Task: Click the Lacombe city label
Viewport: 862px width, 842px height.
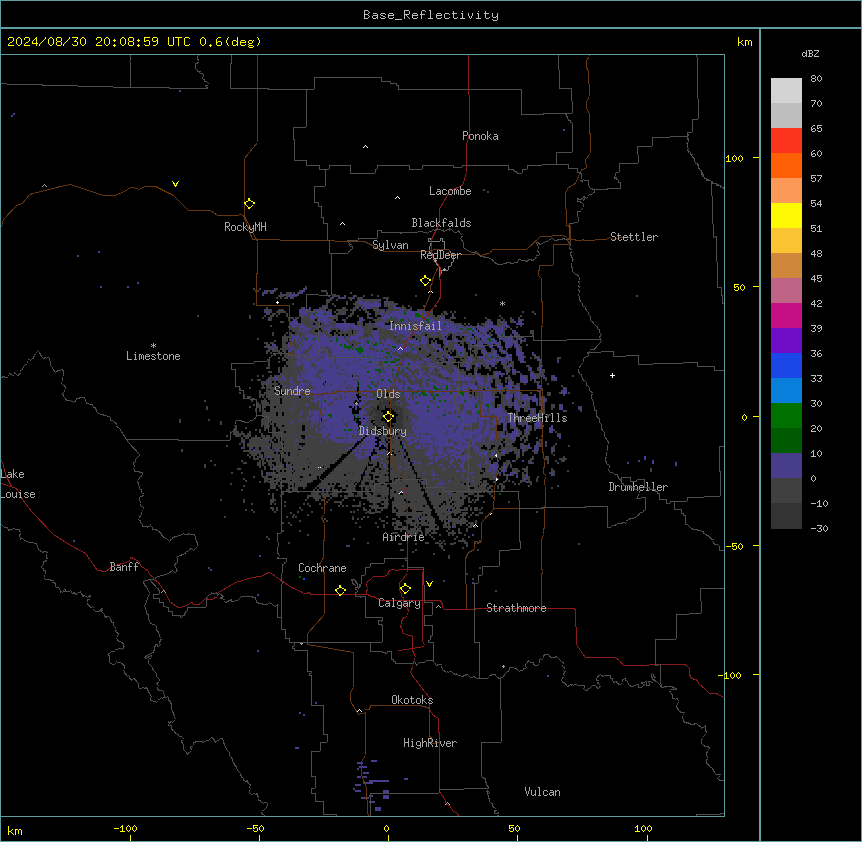Action: point(450,191)
